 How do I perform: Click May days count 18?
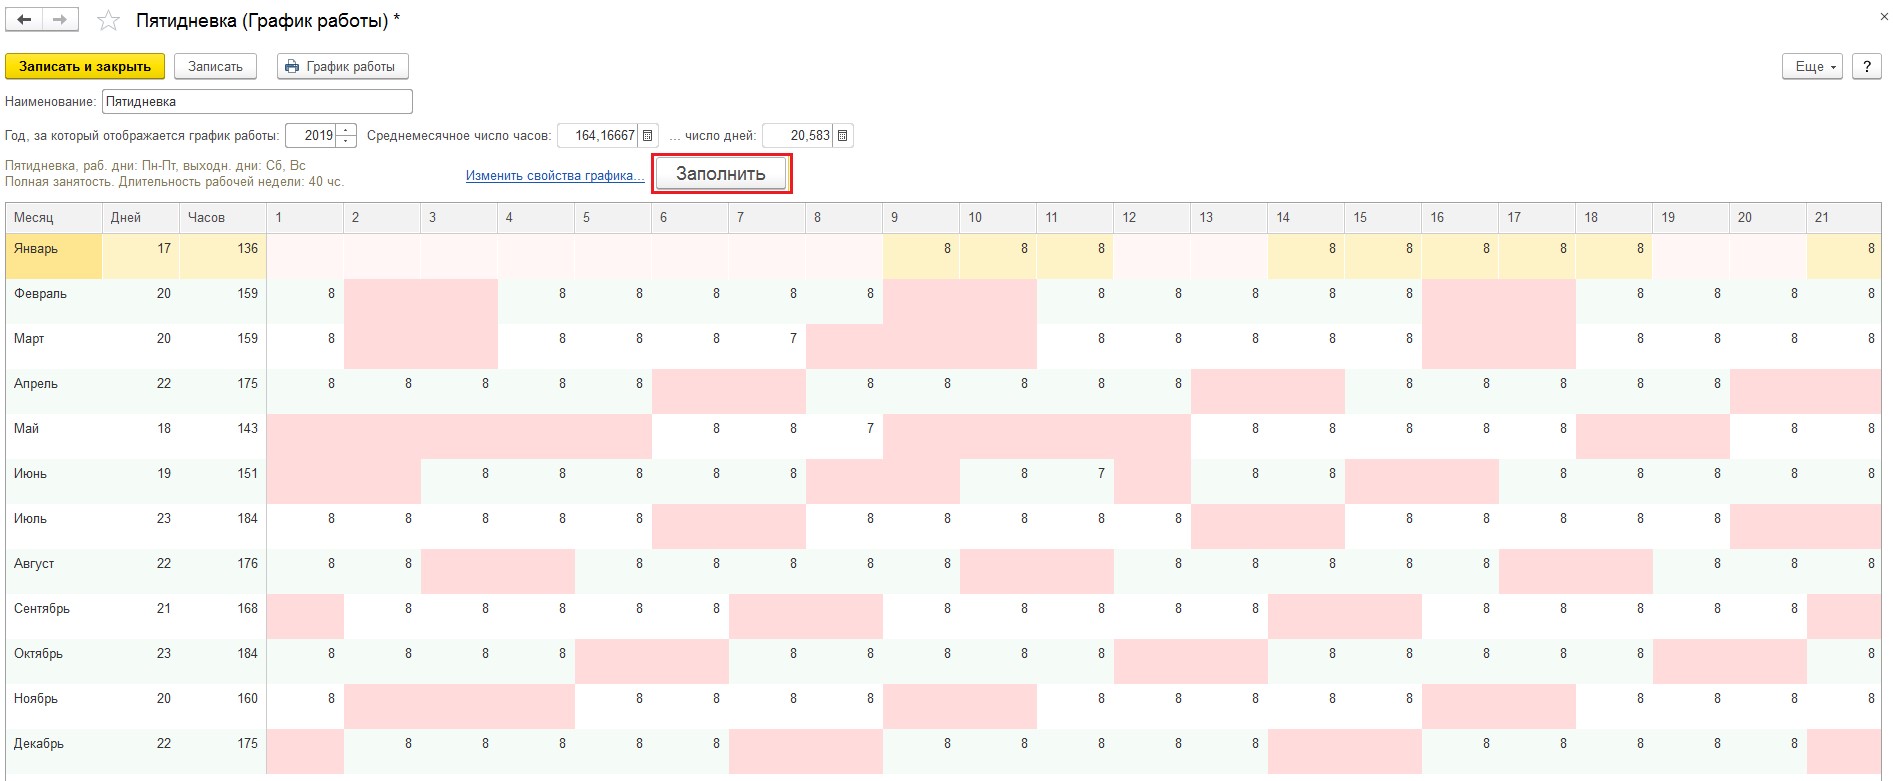click(141, 436)
